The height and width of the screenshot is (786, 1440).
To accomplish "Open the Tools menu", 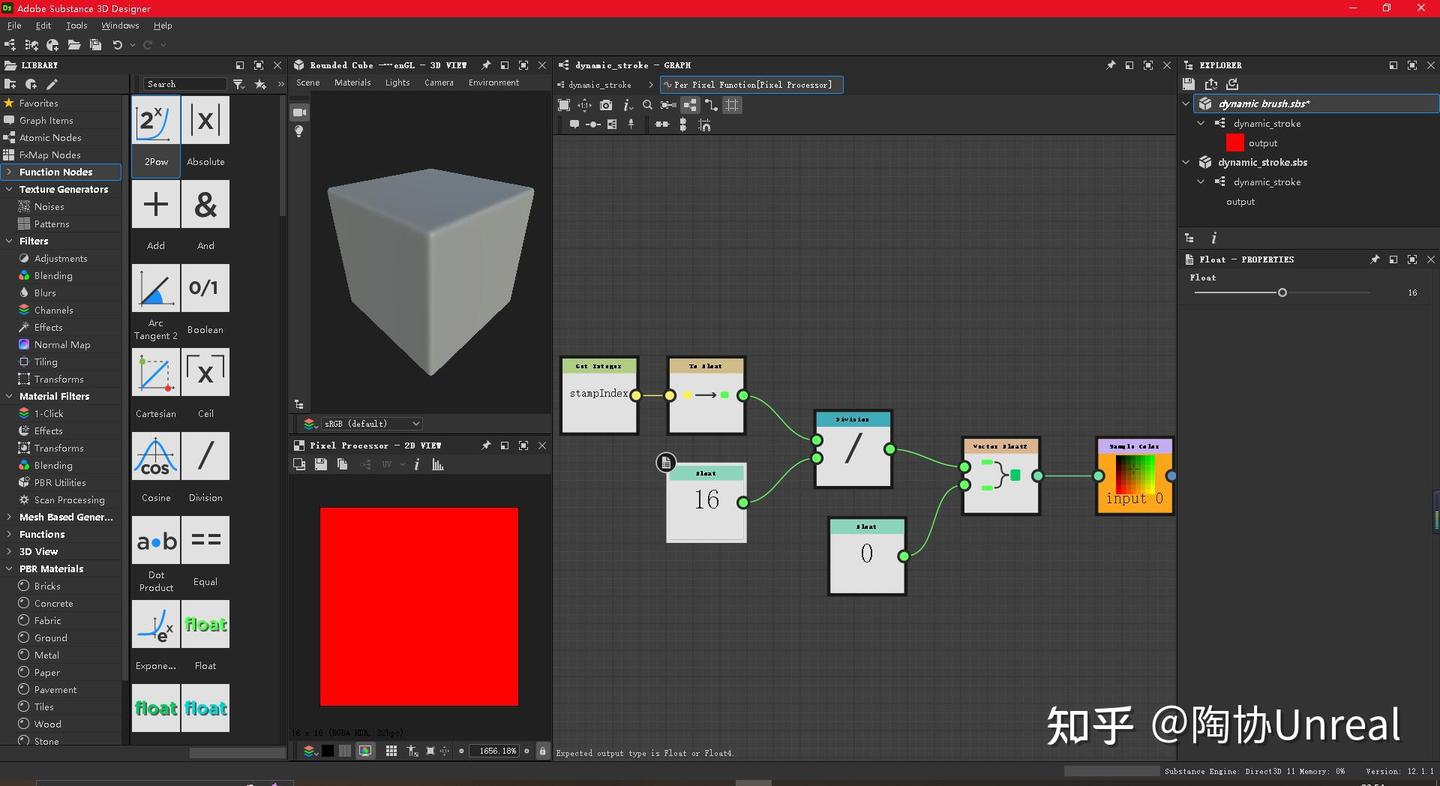I will pyautogui.click(x=76, y=25).
